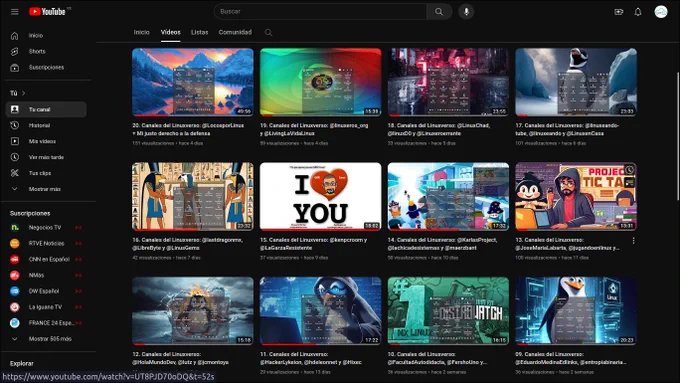680x383 pixels.
Task: Click the search magnifier button
Action: [x=439, y=12]
